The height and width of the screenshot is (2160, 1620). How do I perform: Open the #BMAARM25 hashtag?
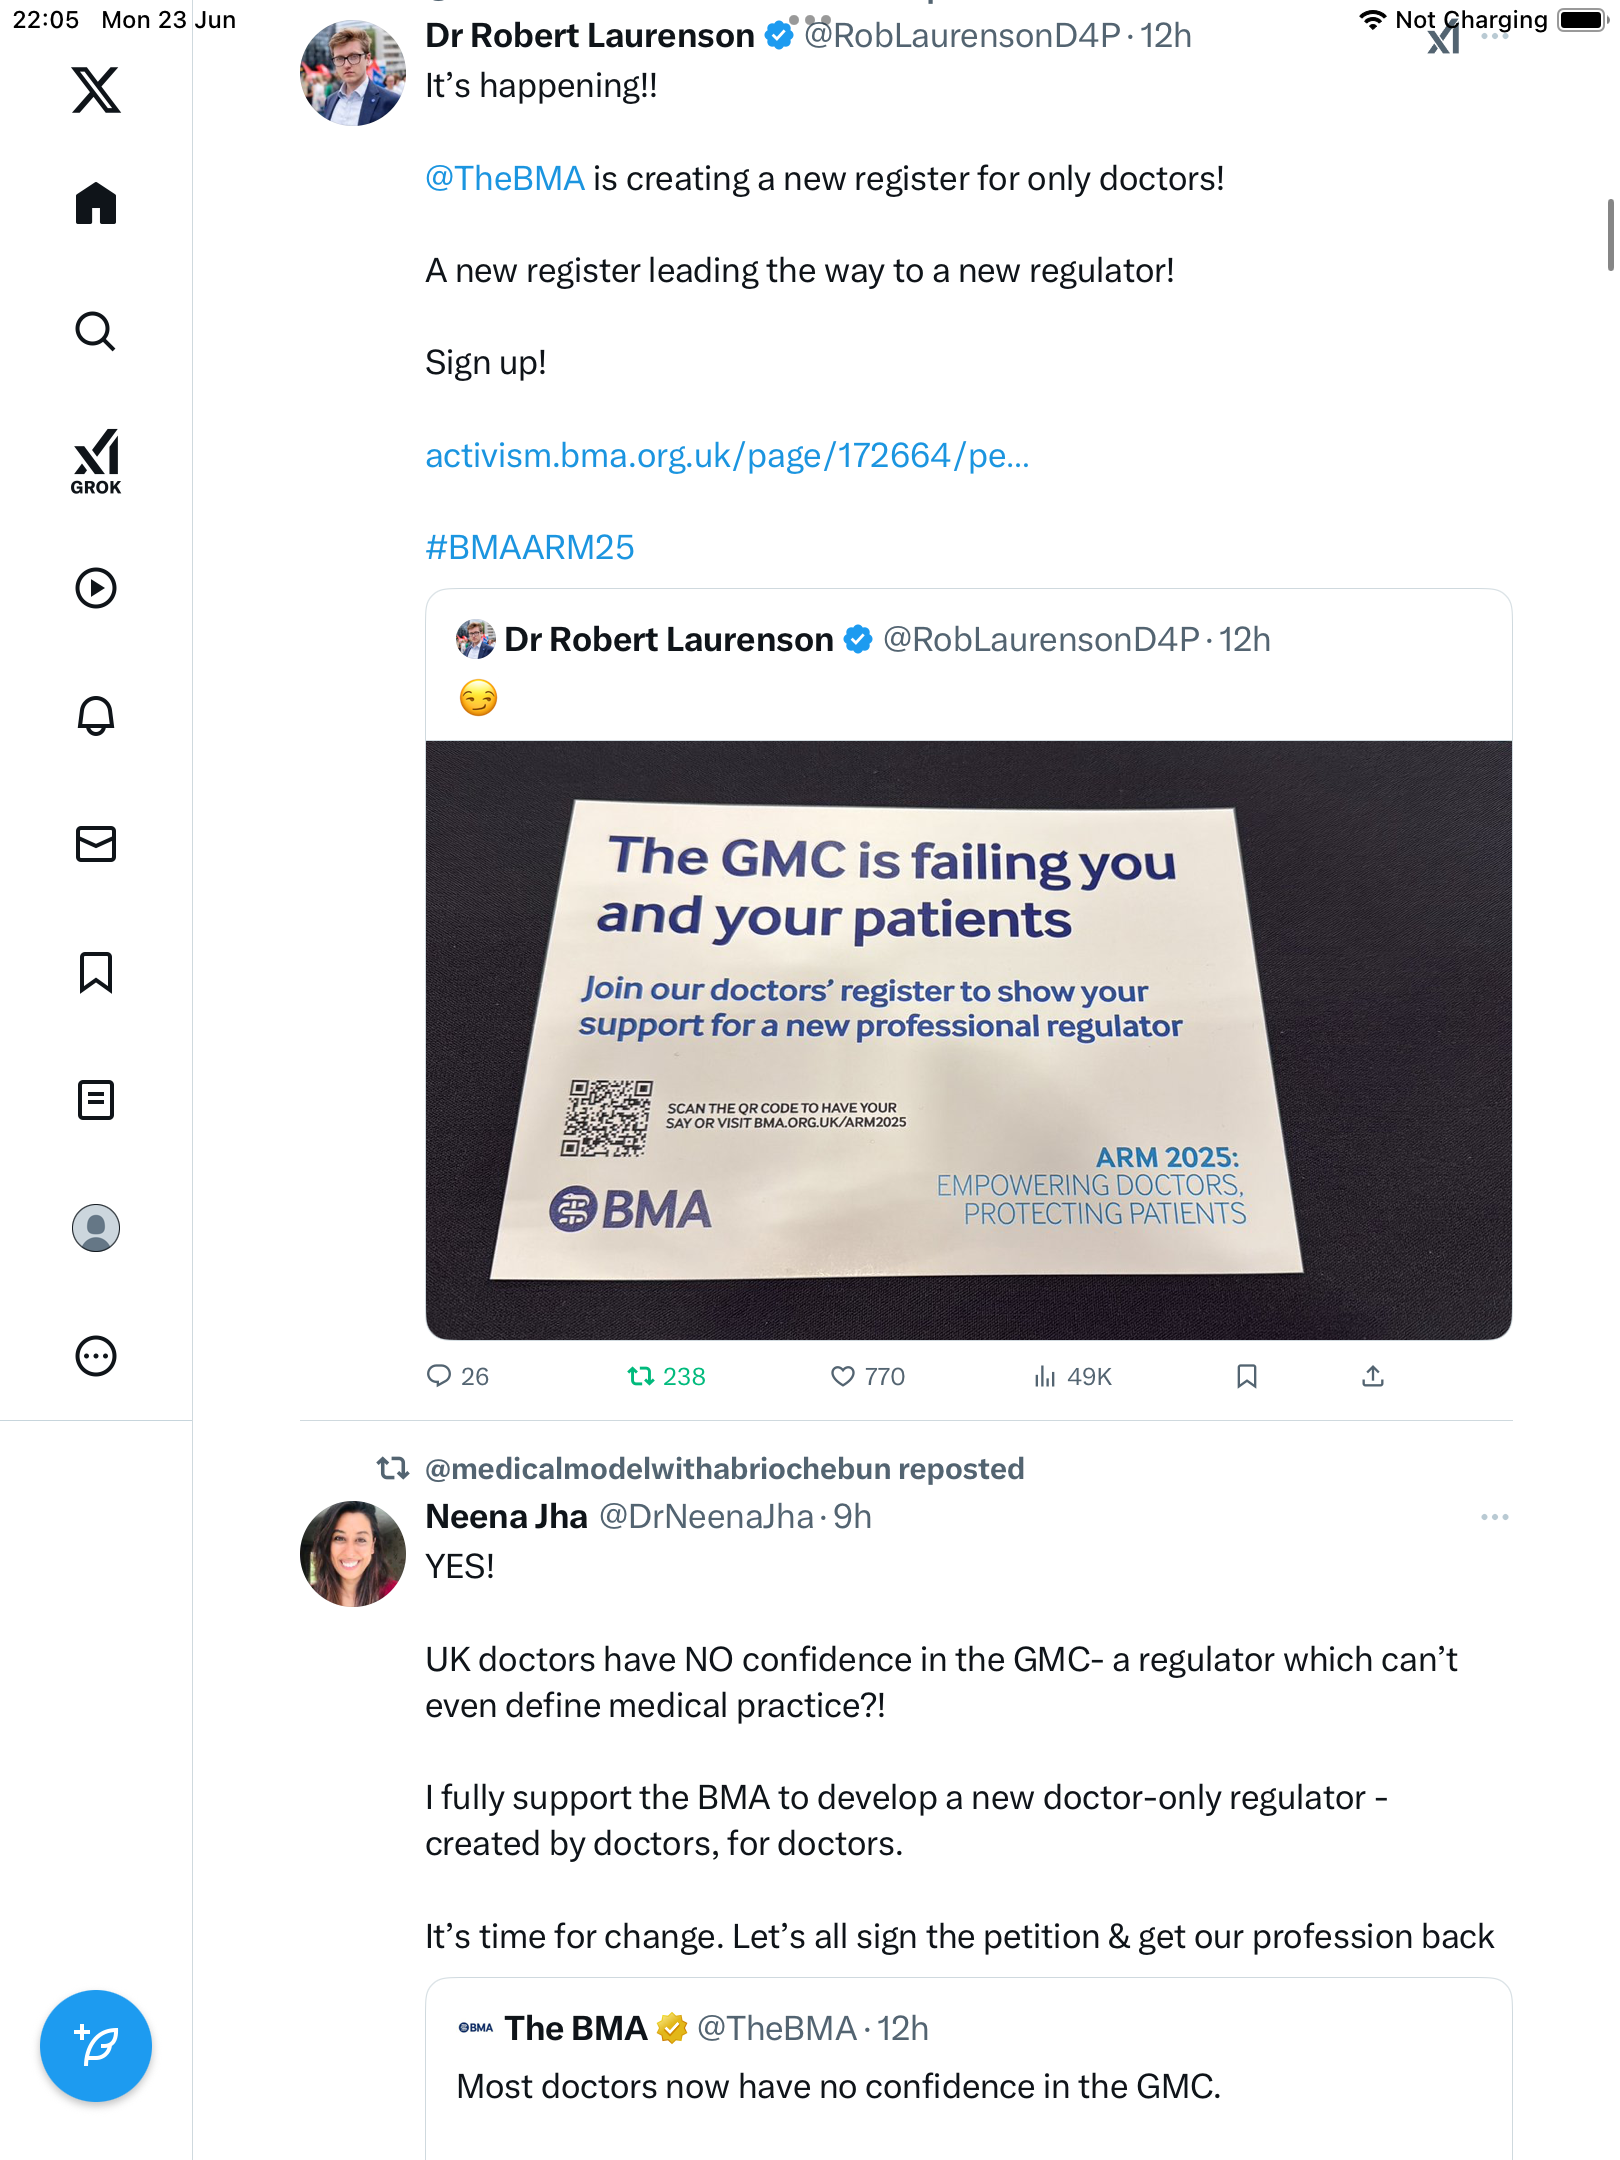tap(530, 548)
